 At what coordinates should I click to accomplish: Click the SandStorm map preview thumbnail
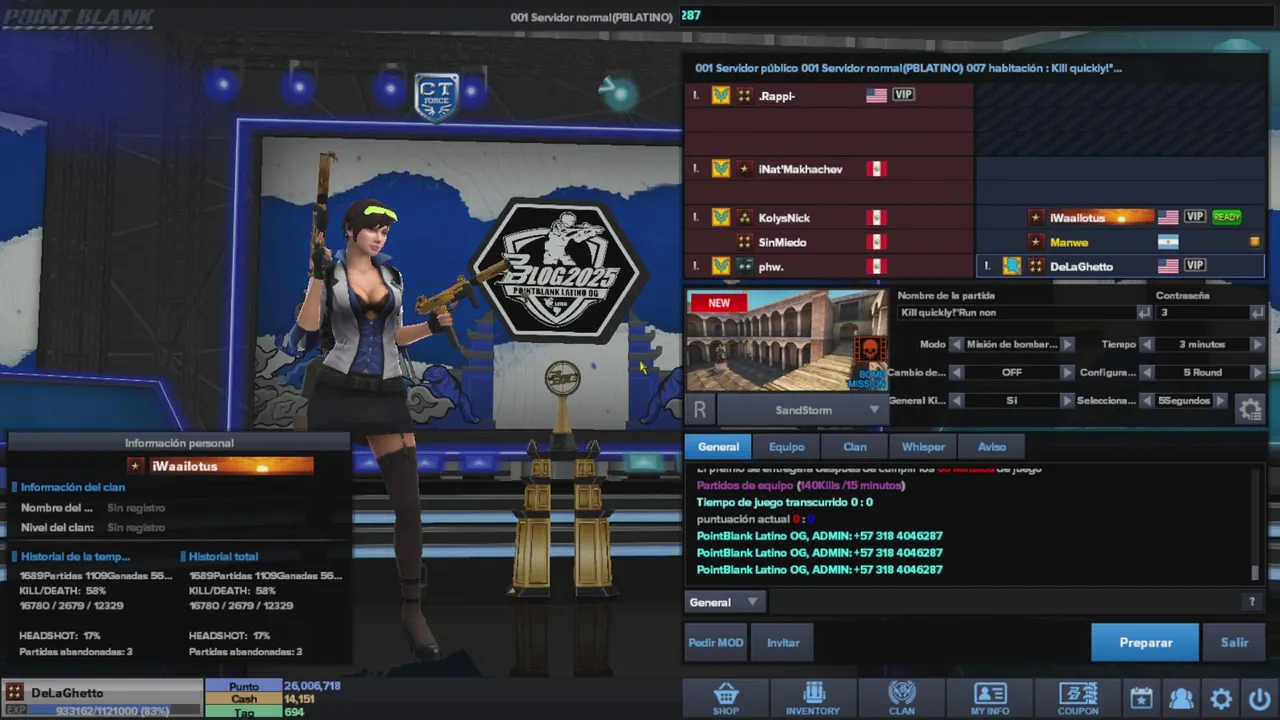point(787,341)
